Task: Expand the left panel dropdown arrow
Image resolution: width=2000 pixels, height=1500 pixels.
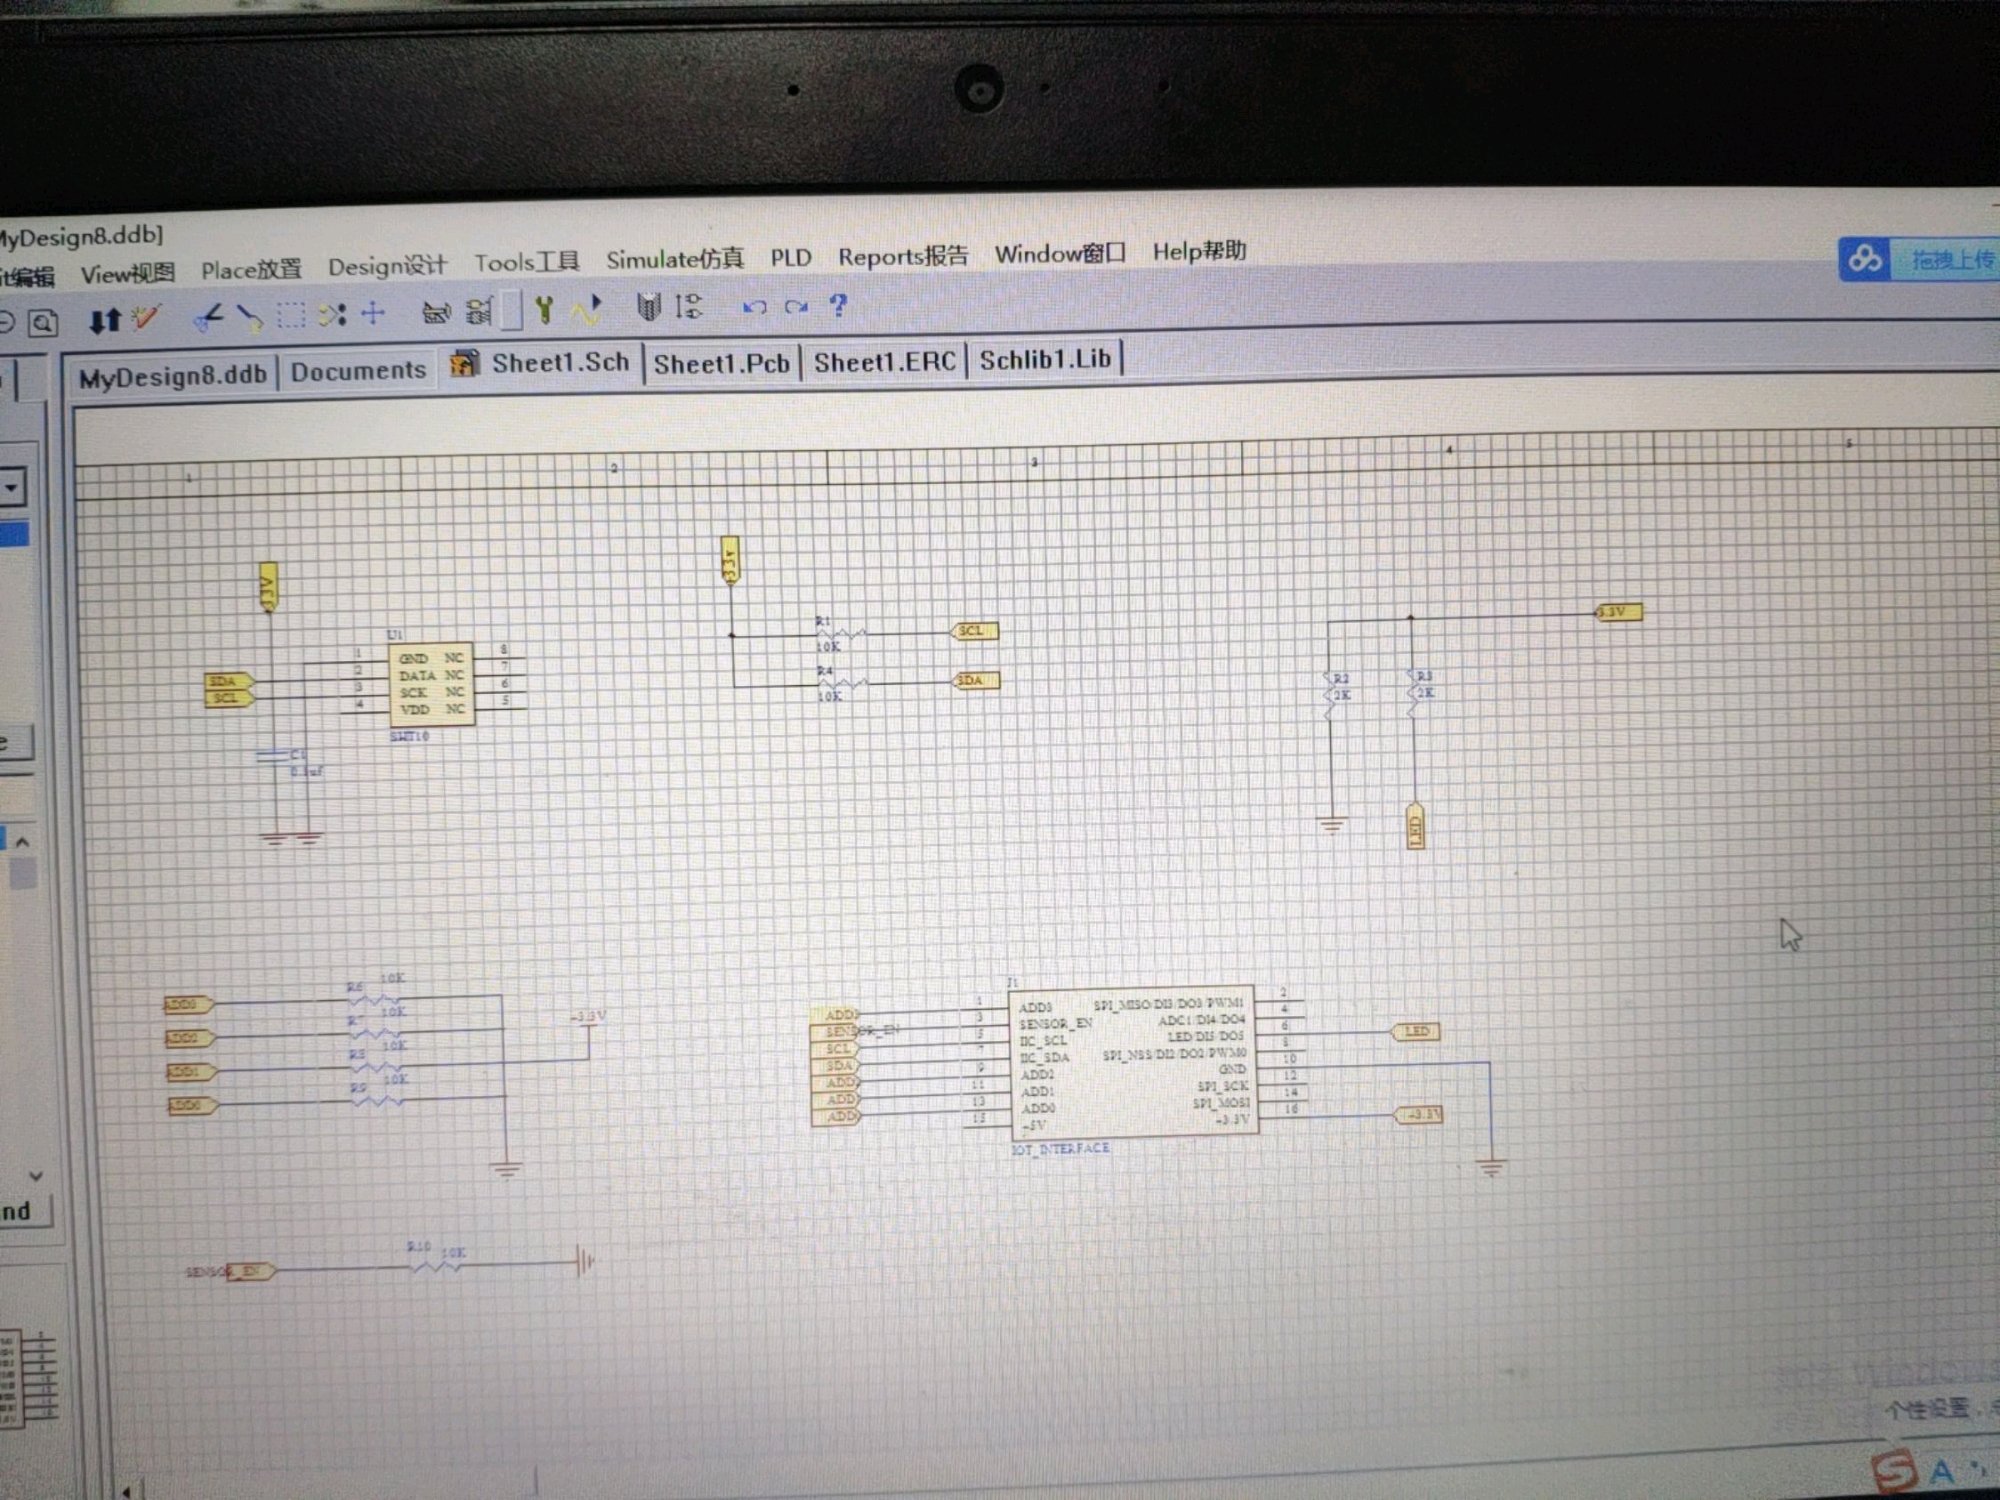Action: click(12, 488)
